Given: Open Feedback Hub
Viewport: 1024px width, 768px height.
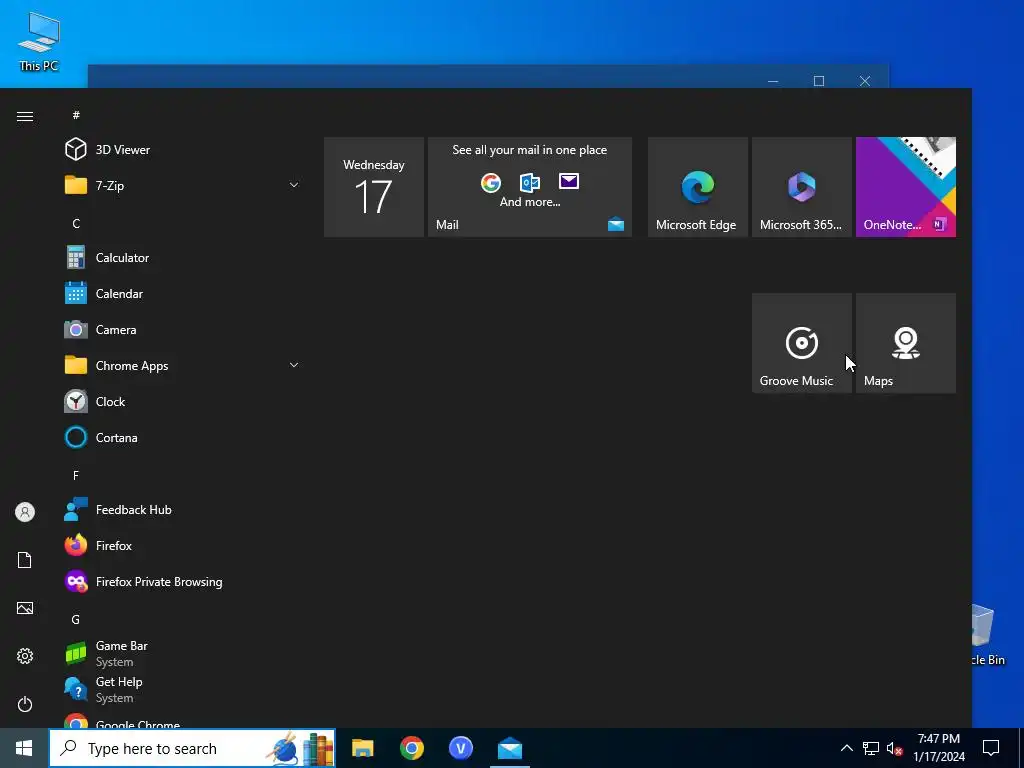Looking at the screenshot, I should pyautogui.click(x=183, y=509).
